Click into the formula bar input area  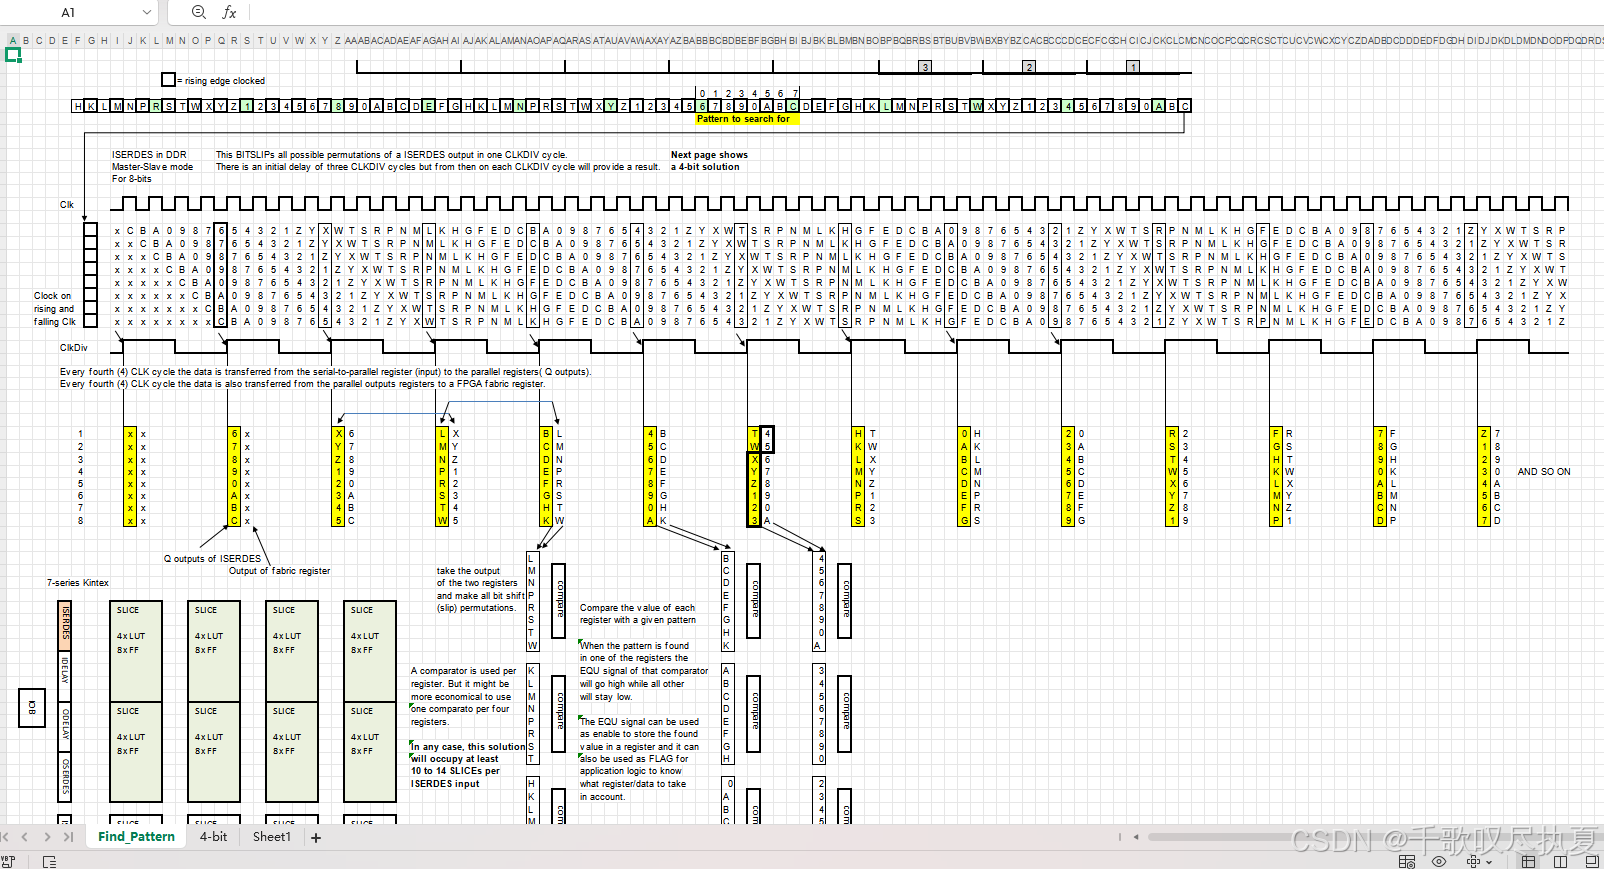tap(925, 12)
